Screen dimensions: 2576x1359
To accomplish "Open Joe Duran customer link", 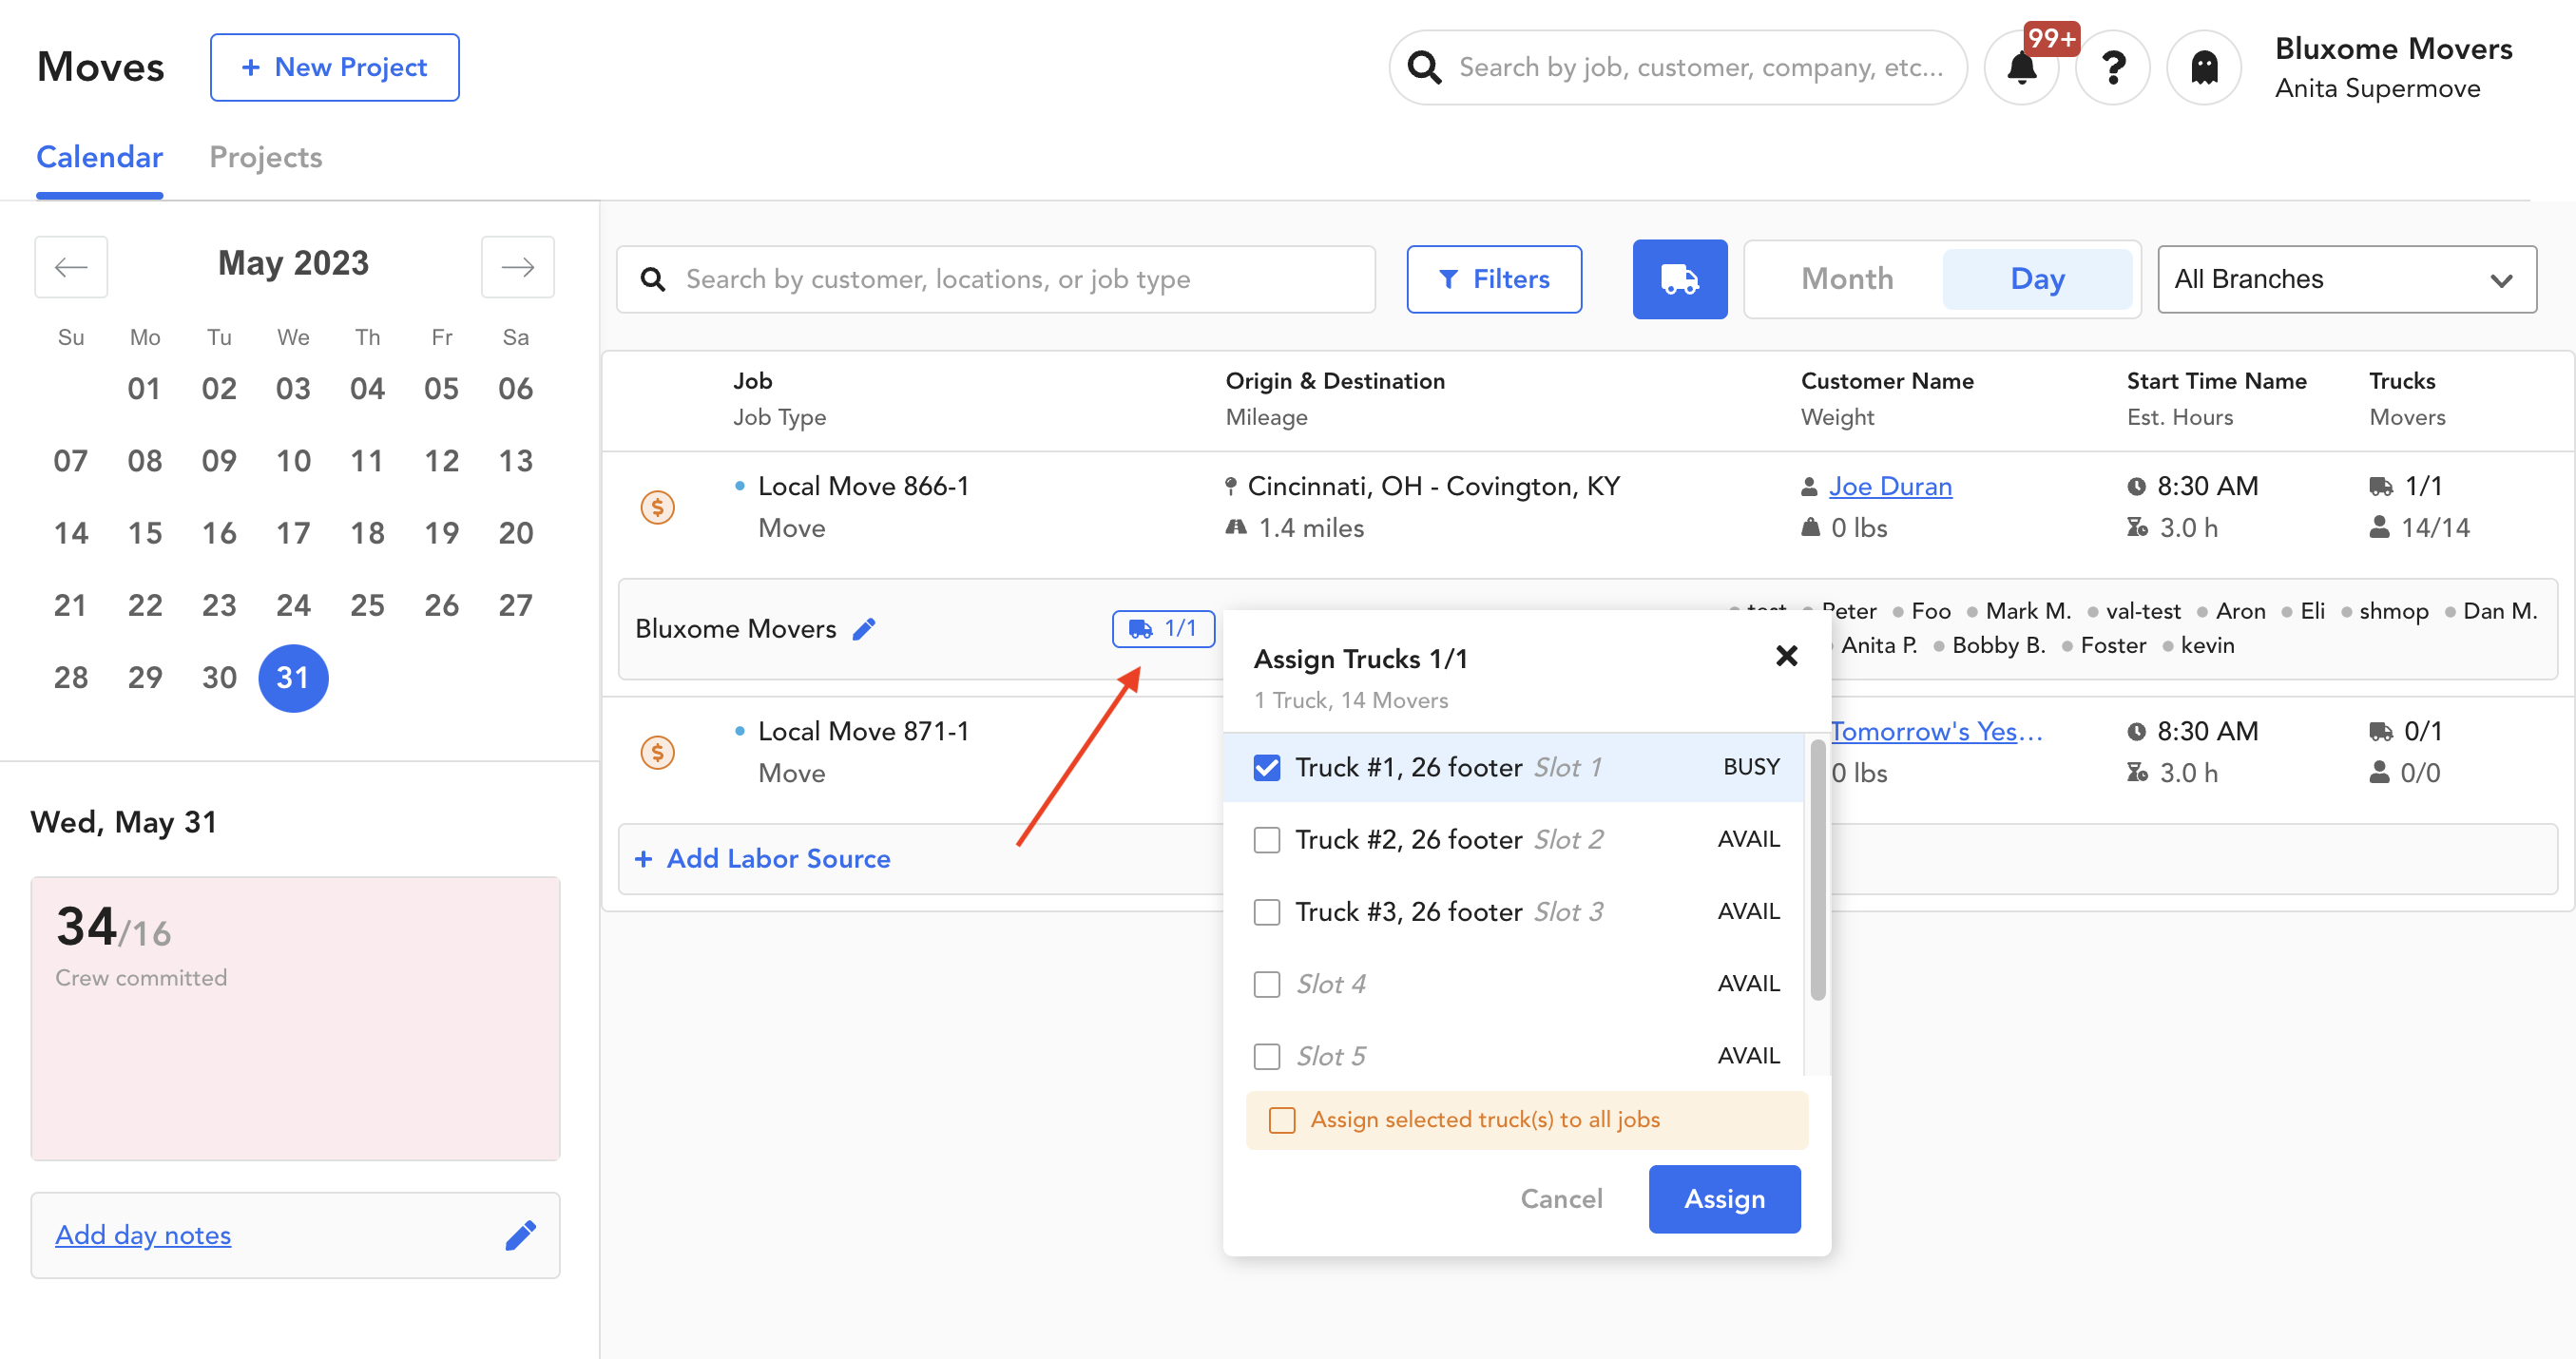I will (x=1889, y=486).
